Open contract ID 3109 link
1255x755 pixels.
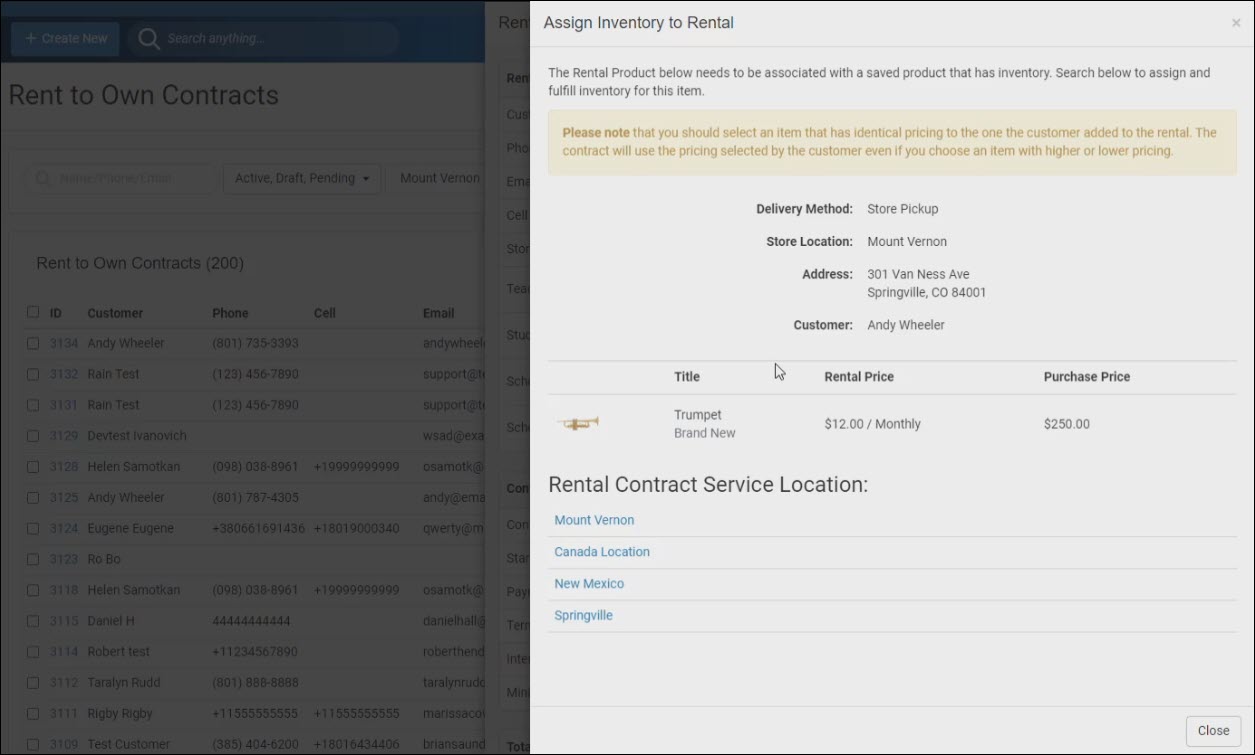(x=64, y=744)
